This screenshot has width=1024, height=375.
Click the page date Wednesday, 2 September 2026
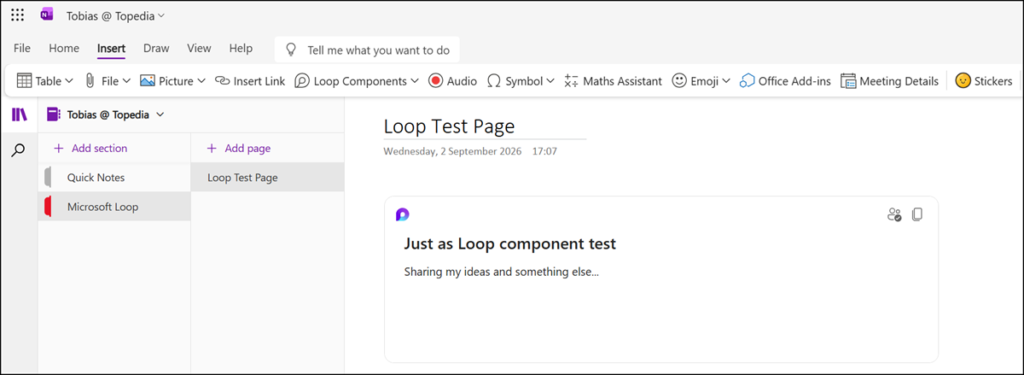pyautogui.click(x=453, y=152)
